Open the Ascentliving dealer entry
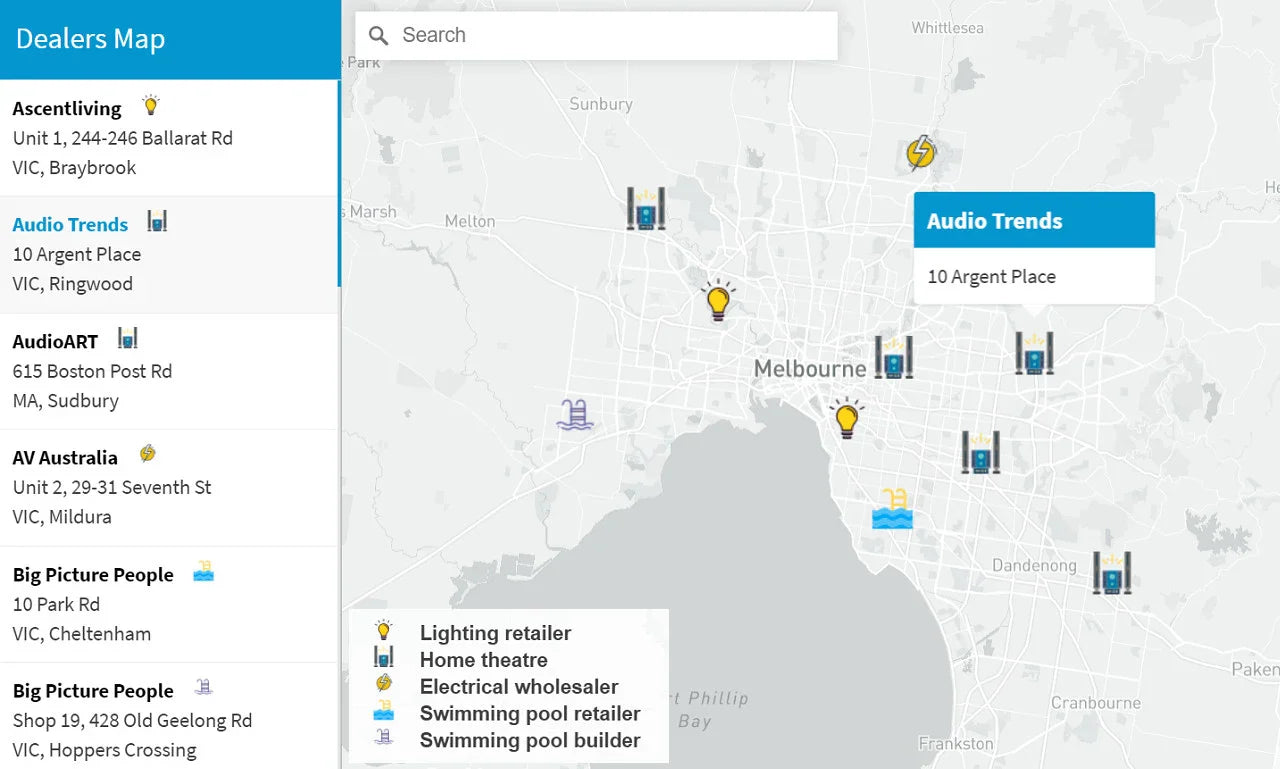The image size is (1280, 769). pyautogui.click(x=67, y=109)
